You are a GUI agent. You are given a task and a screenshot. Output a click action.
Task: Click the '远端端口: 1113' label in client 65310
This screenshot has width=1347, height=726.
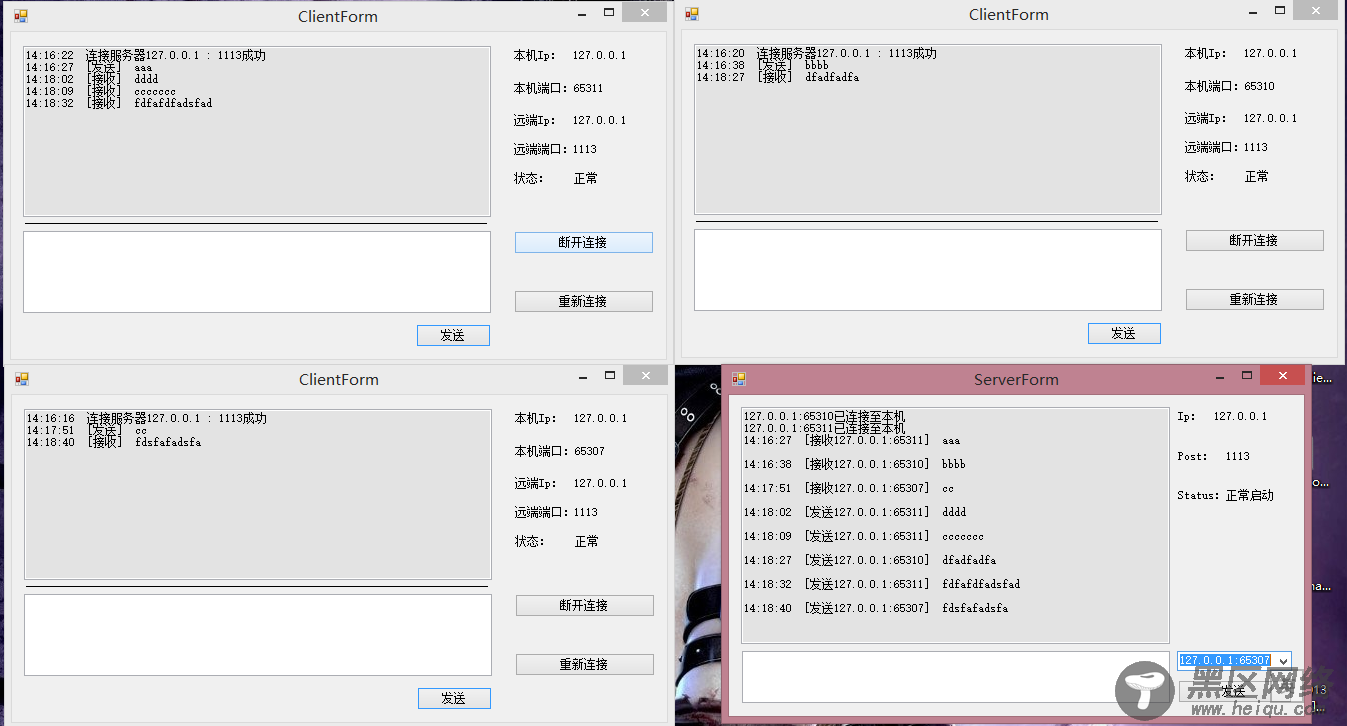tap(1226, 147)
